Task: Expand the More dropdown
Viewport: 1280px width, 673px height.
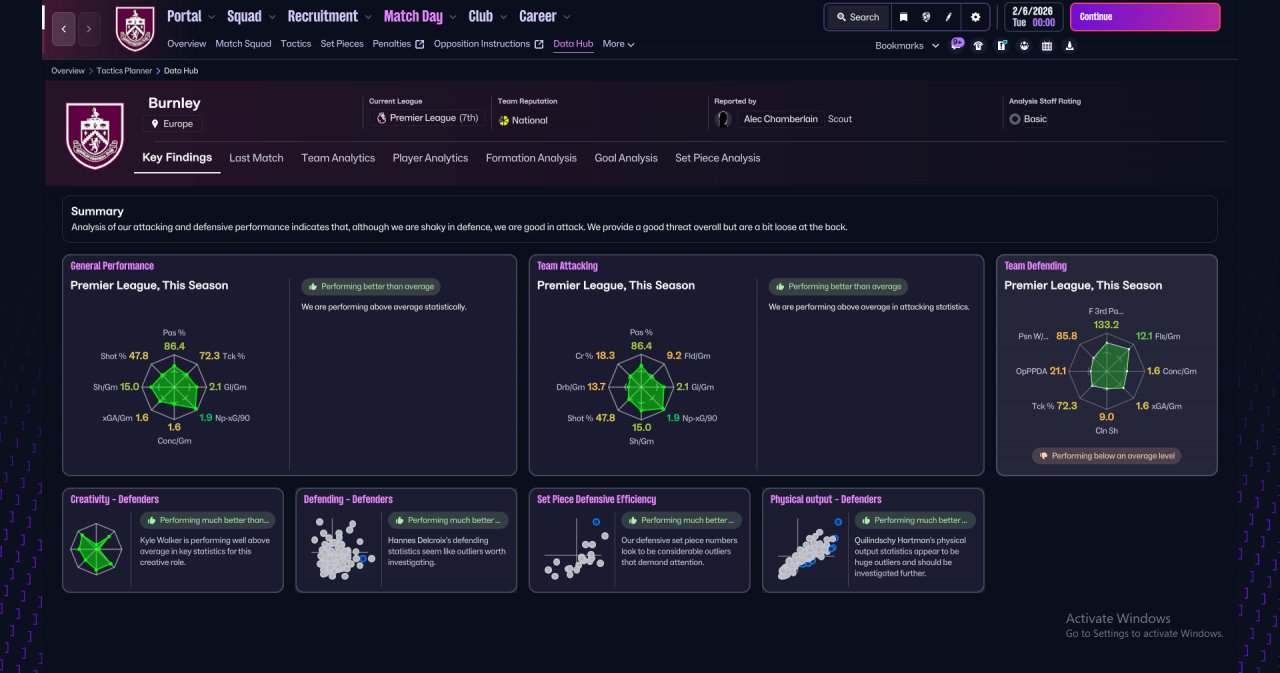Action: coord(618,44)
